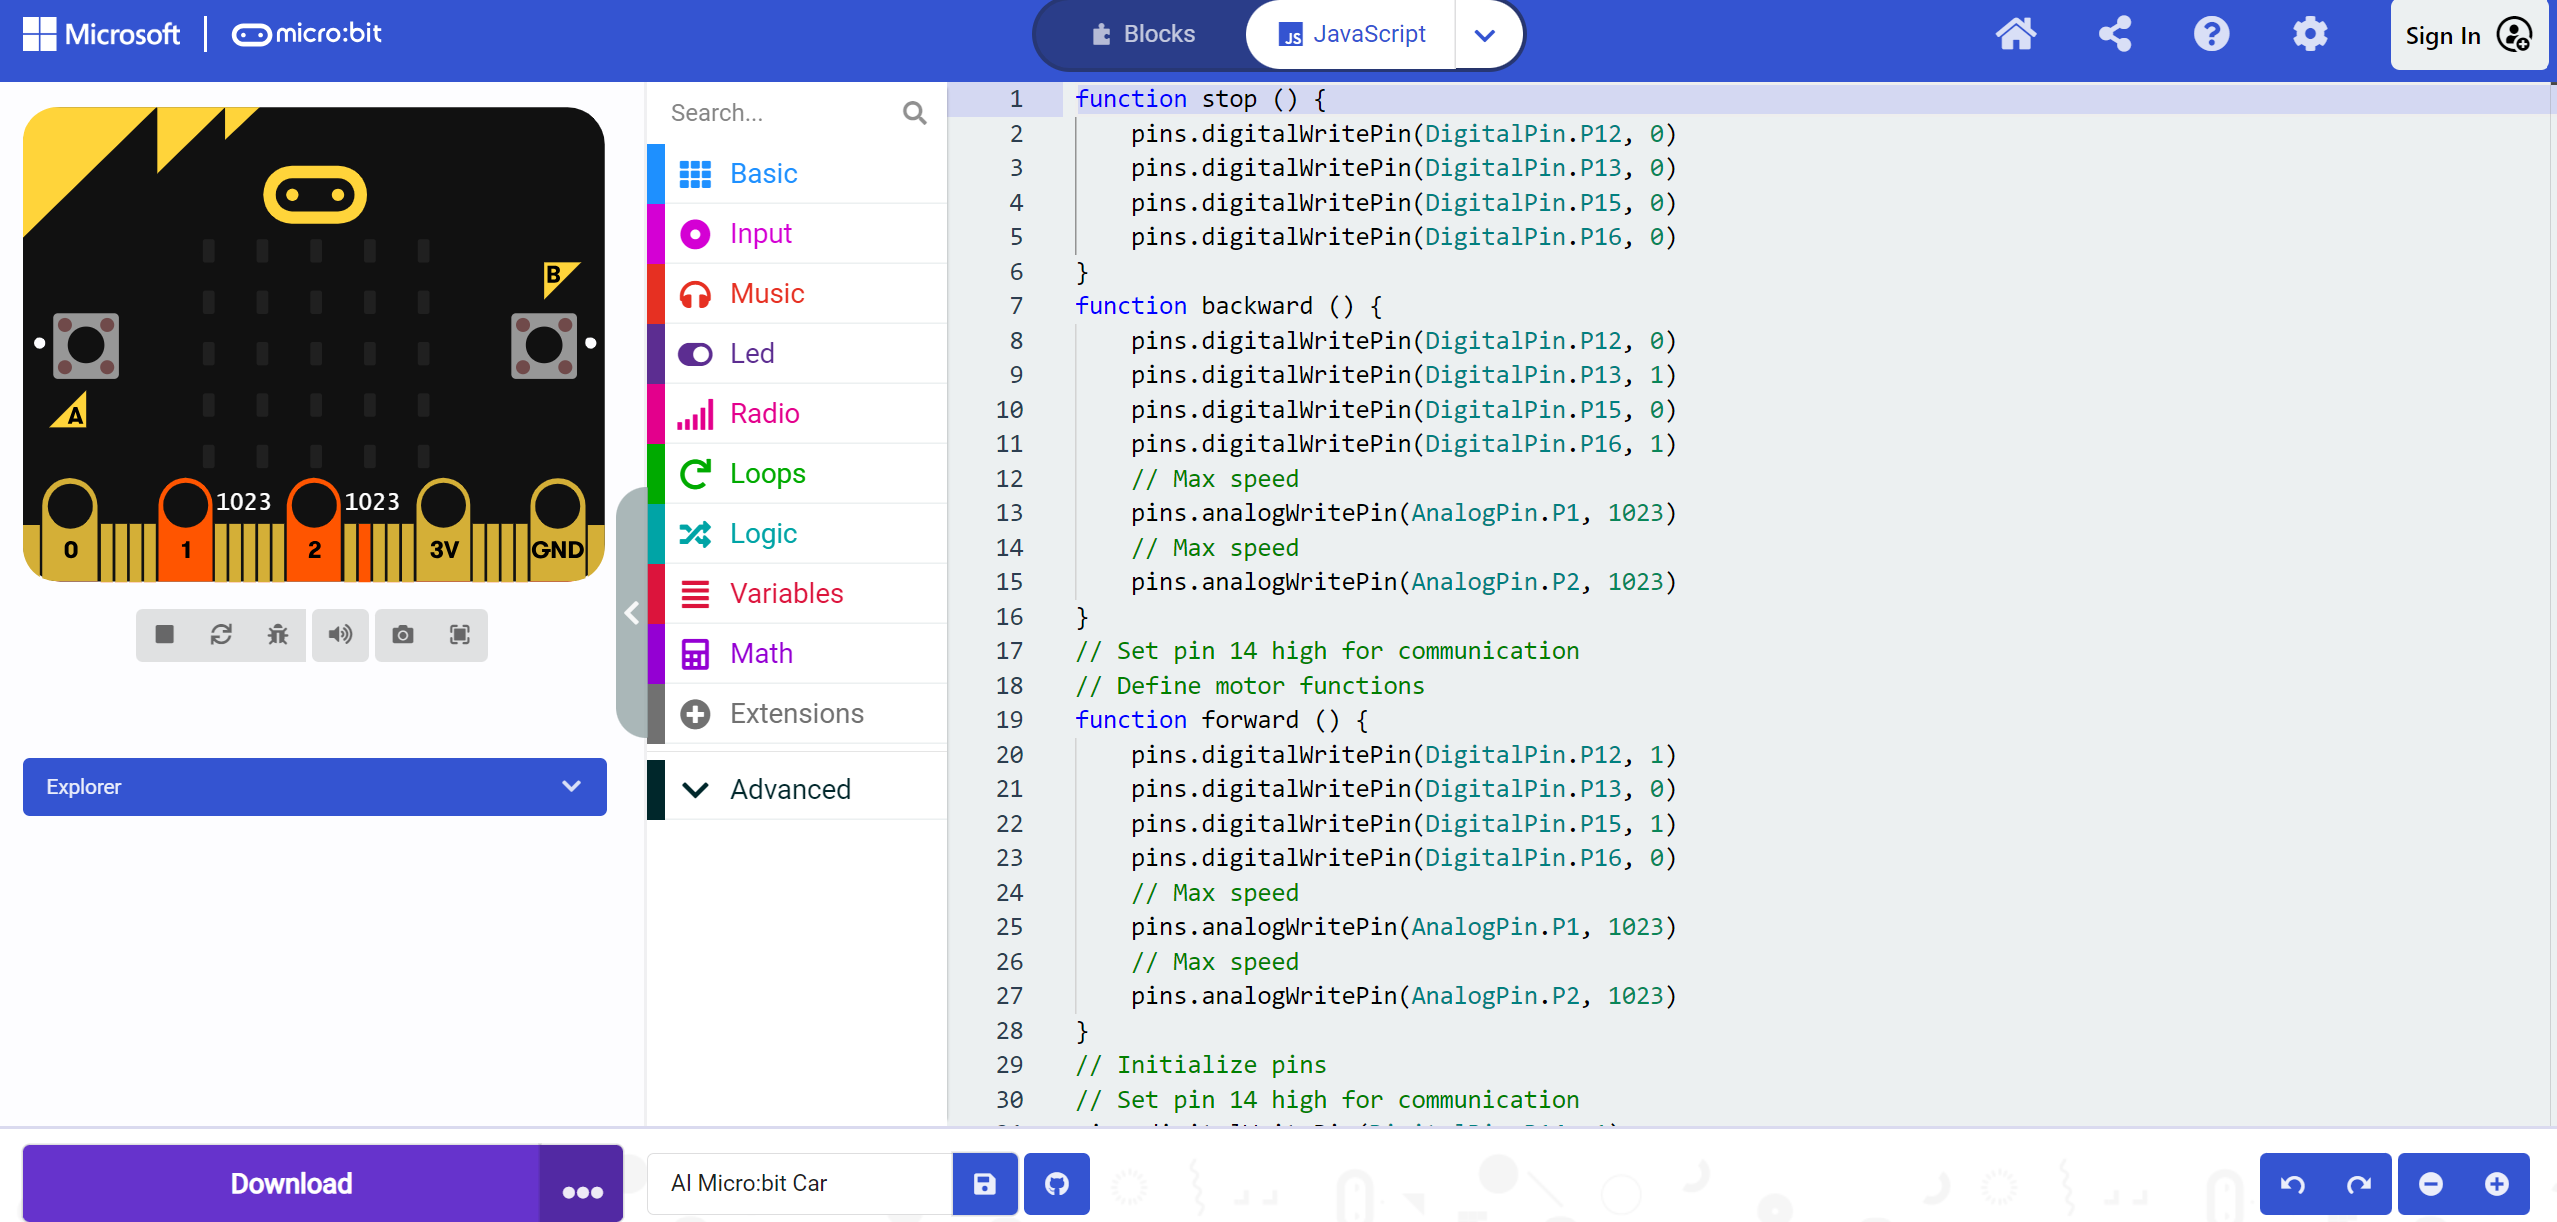The height and width of the screenshot is (1222, 2557).
Task: Click the search magnifier icon
Action: point(914,113)
